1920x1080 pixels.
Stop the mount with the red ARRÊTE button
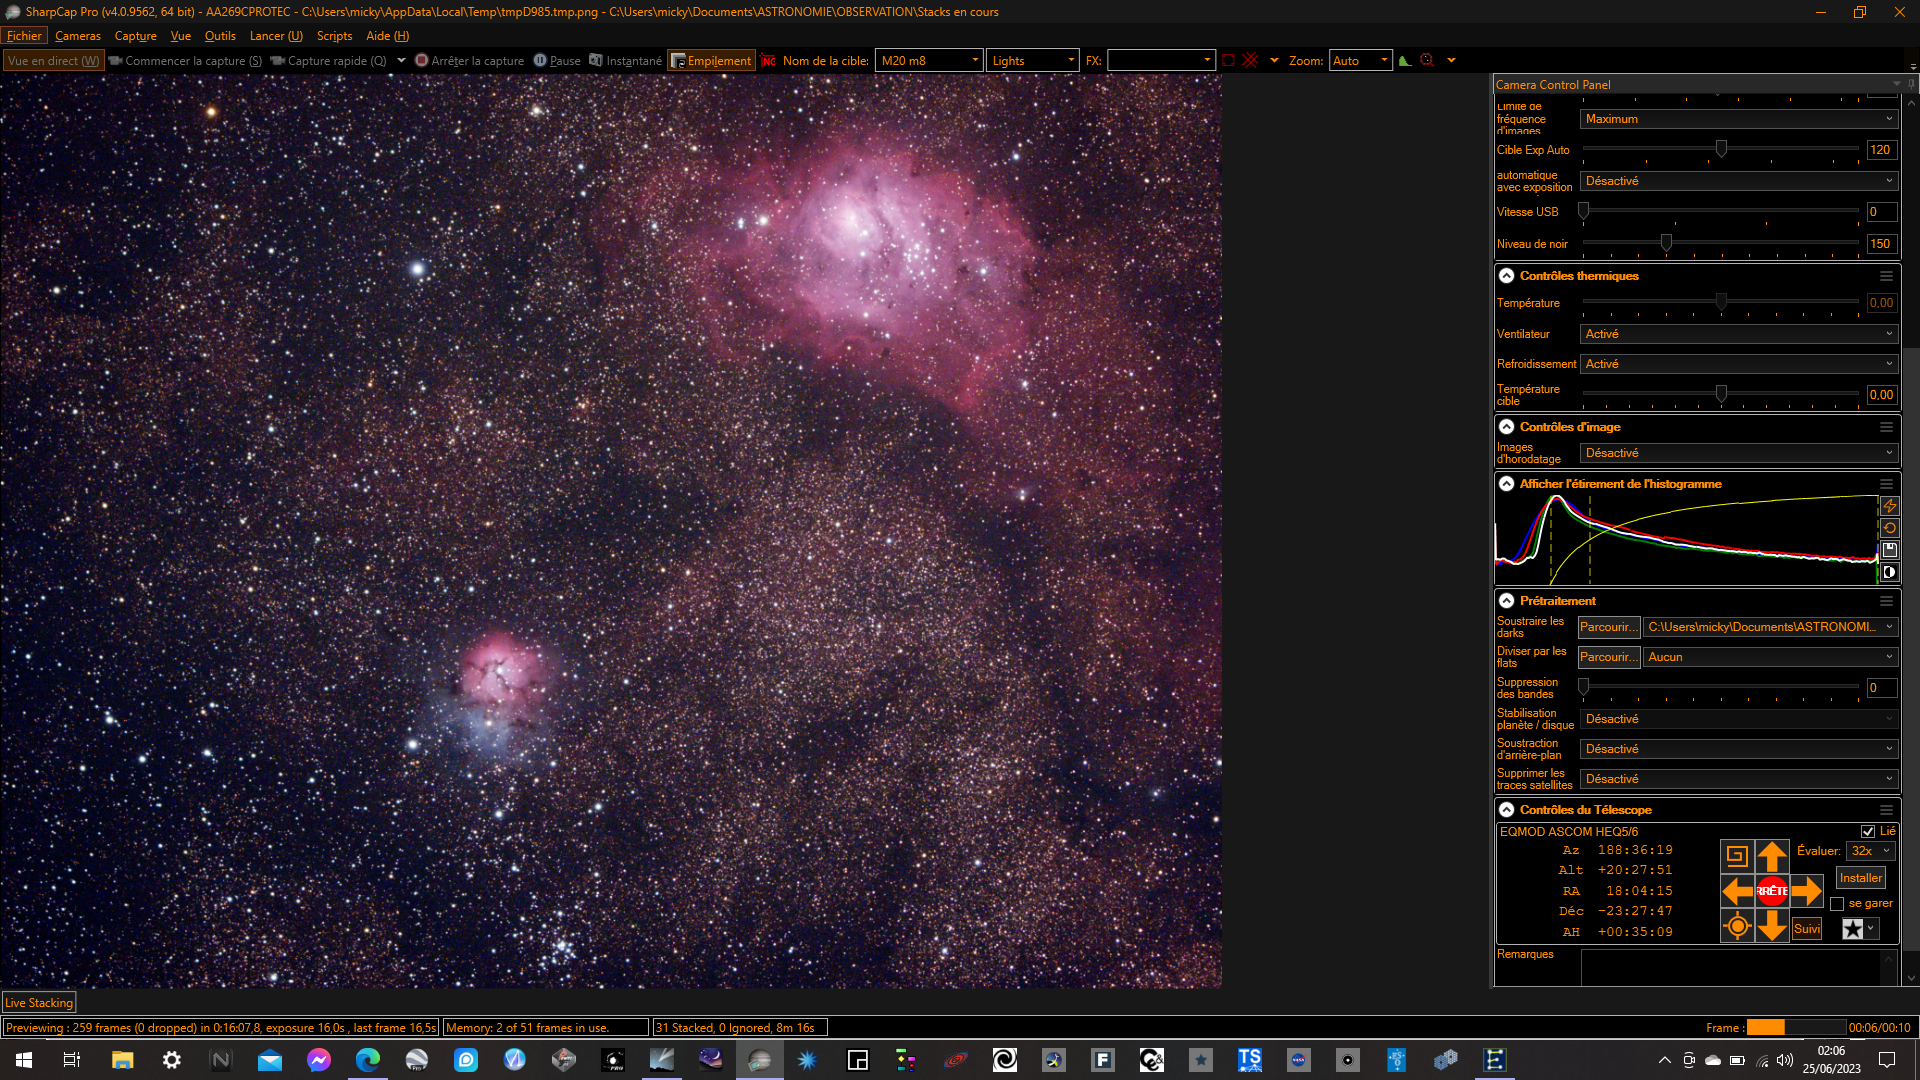(x=1772, y=891)
